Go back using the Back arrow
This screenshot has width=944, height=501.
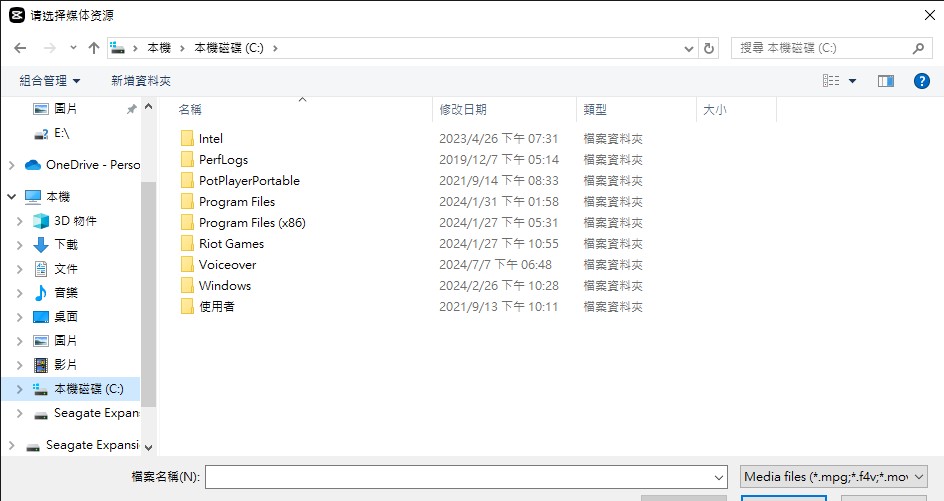pos(20,48)
